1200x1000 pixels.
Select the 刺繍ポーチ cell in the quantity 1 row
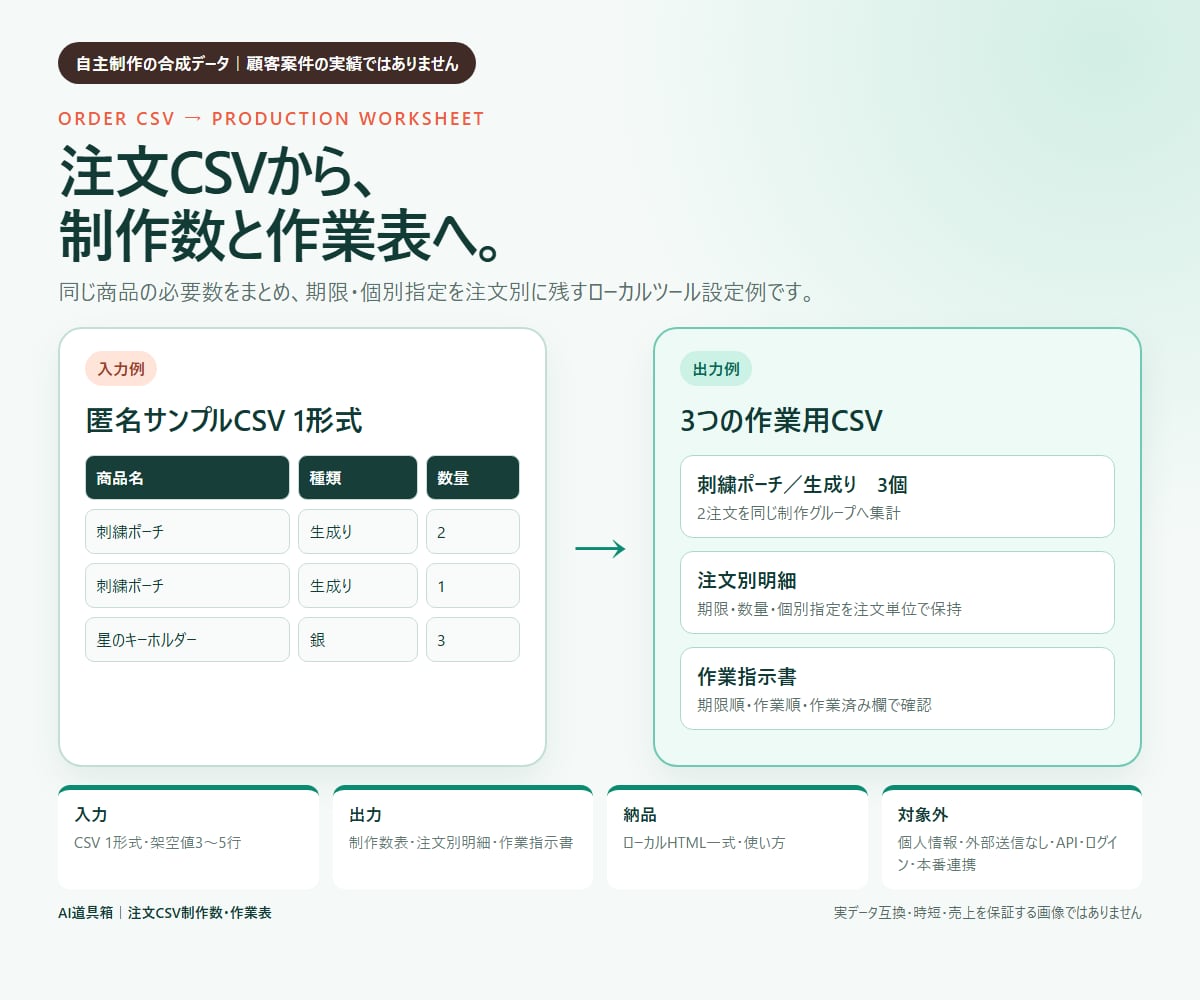pyautogui.click(x=187, y=586)
